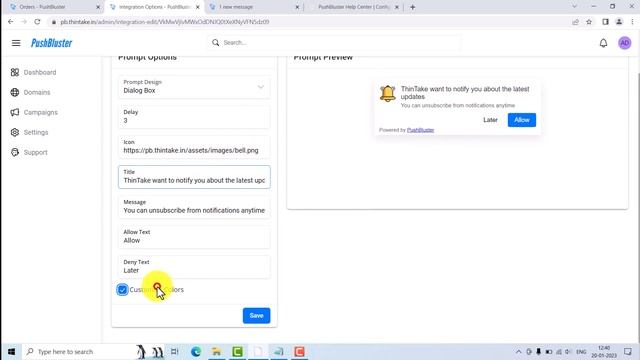This screenshot has width=640, height=360.
Task: Click the ENG language indicator
Action: click(581, 352)
